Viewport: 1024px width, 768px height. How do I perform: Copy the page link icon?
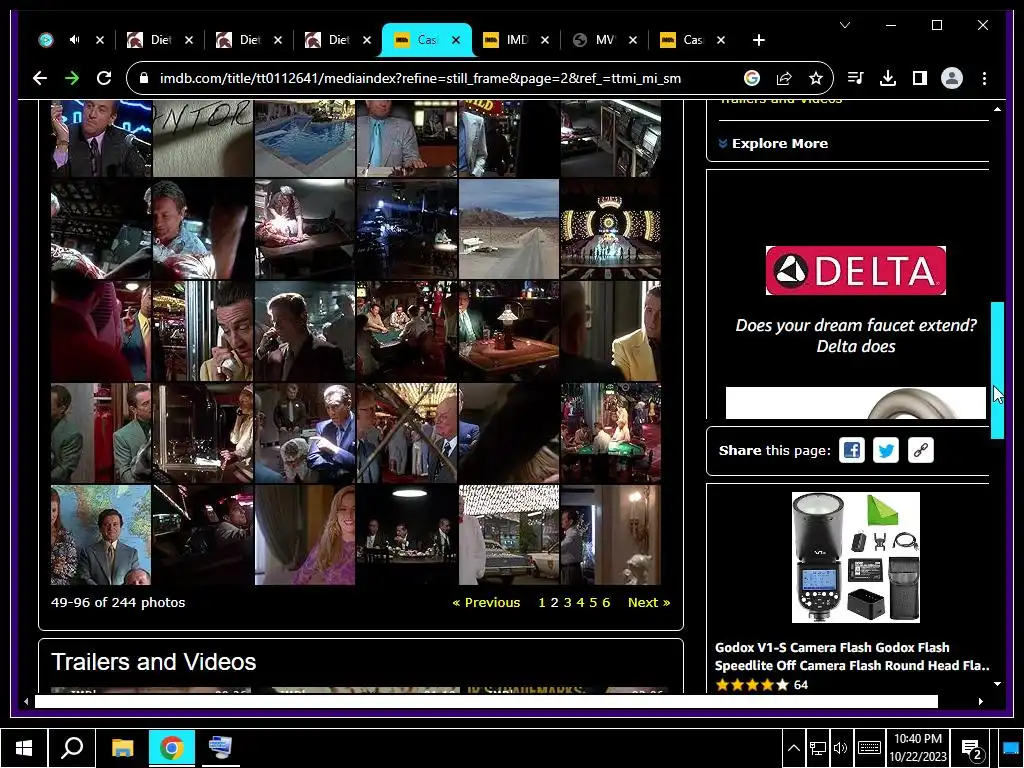921,450
